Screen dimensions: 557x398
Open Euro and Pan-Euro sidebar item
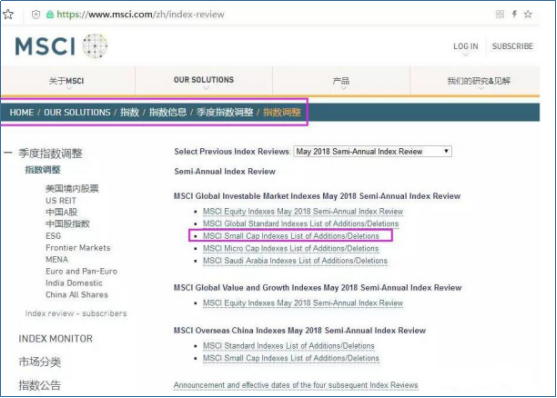(x=81, y=271)
